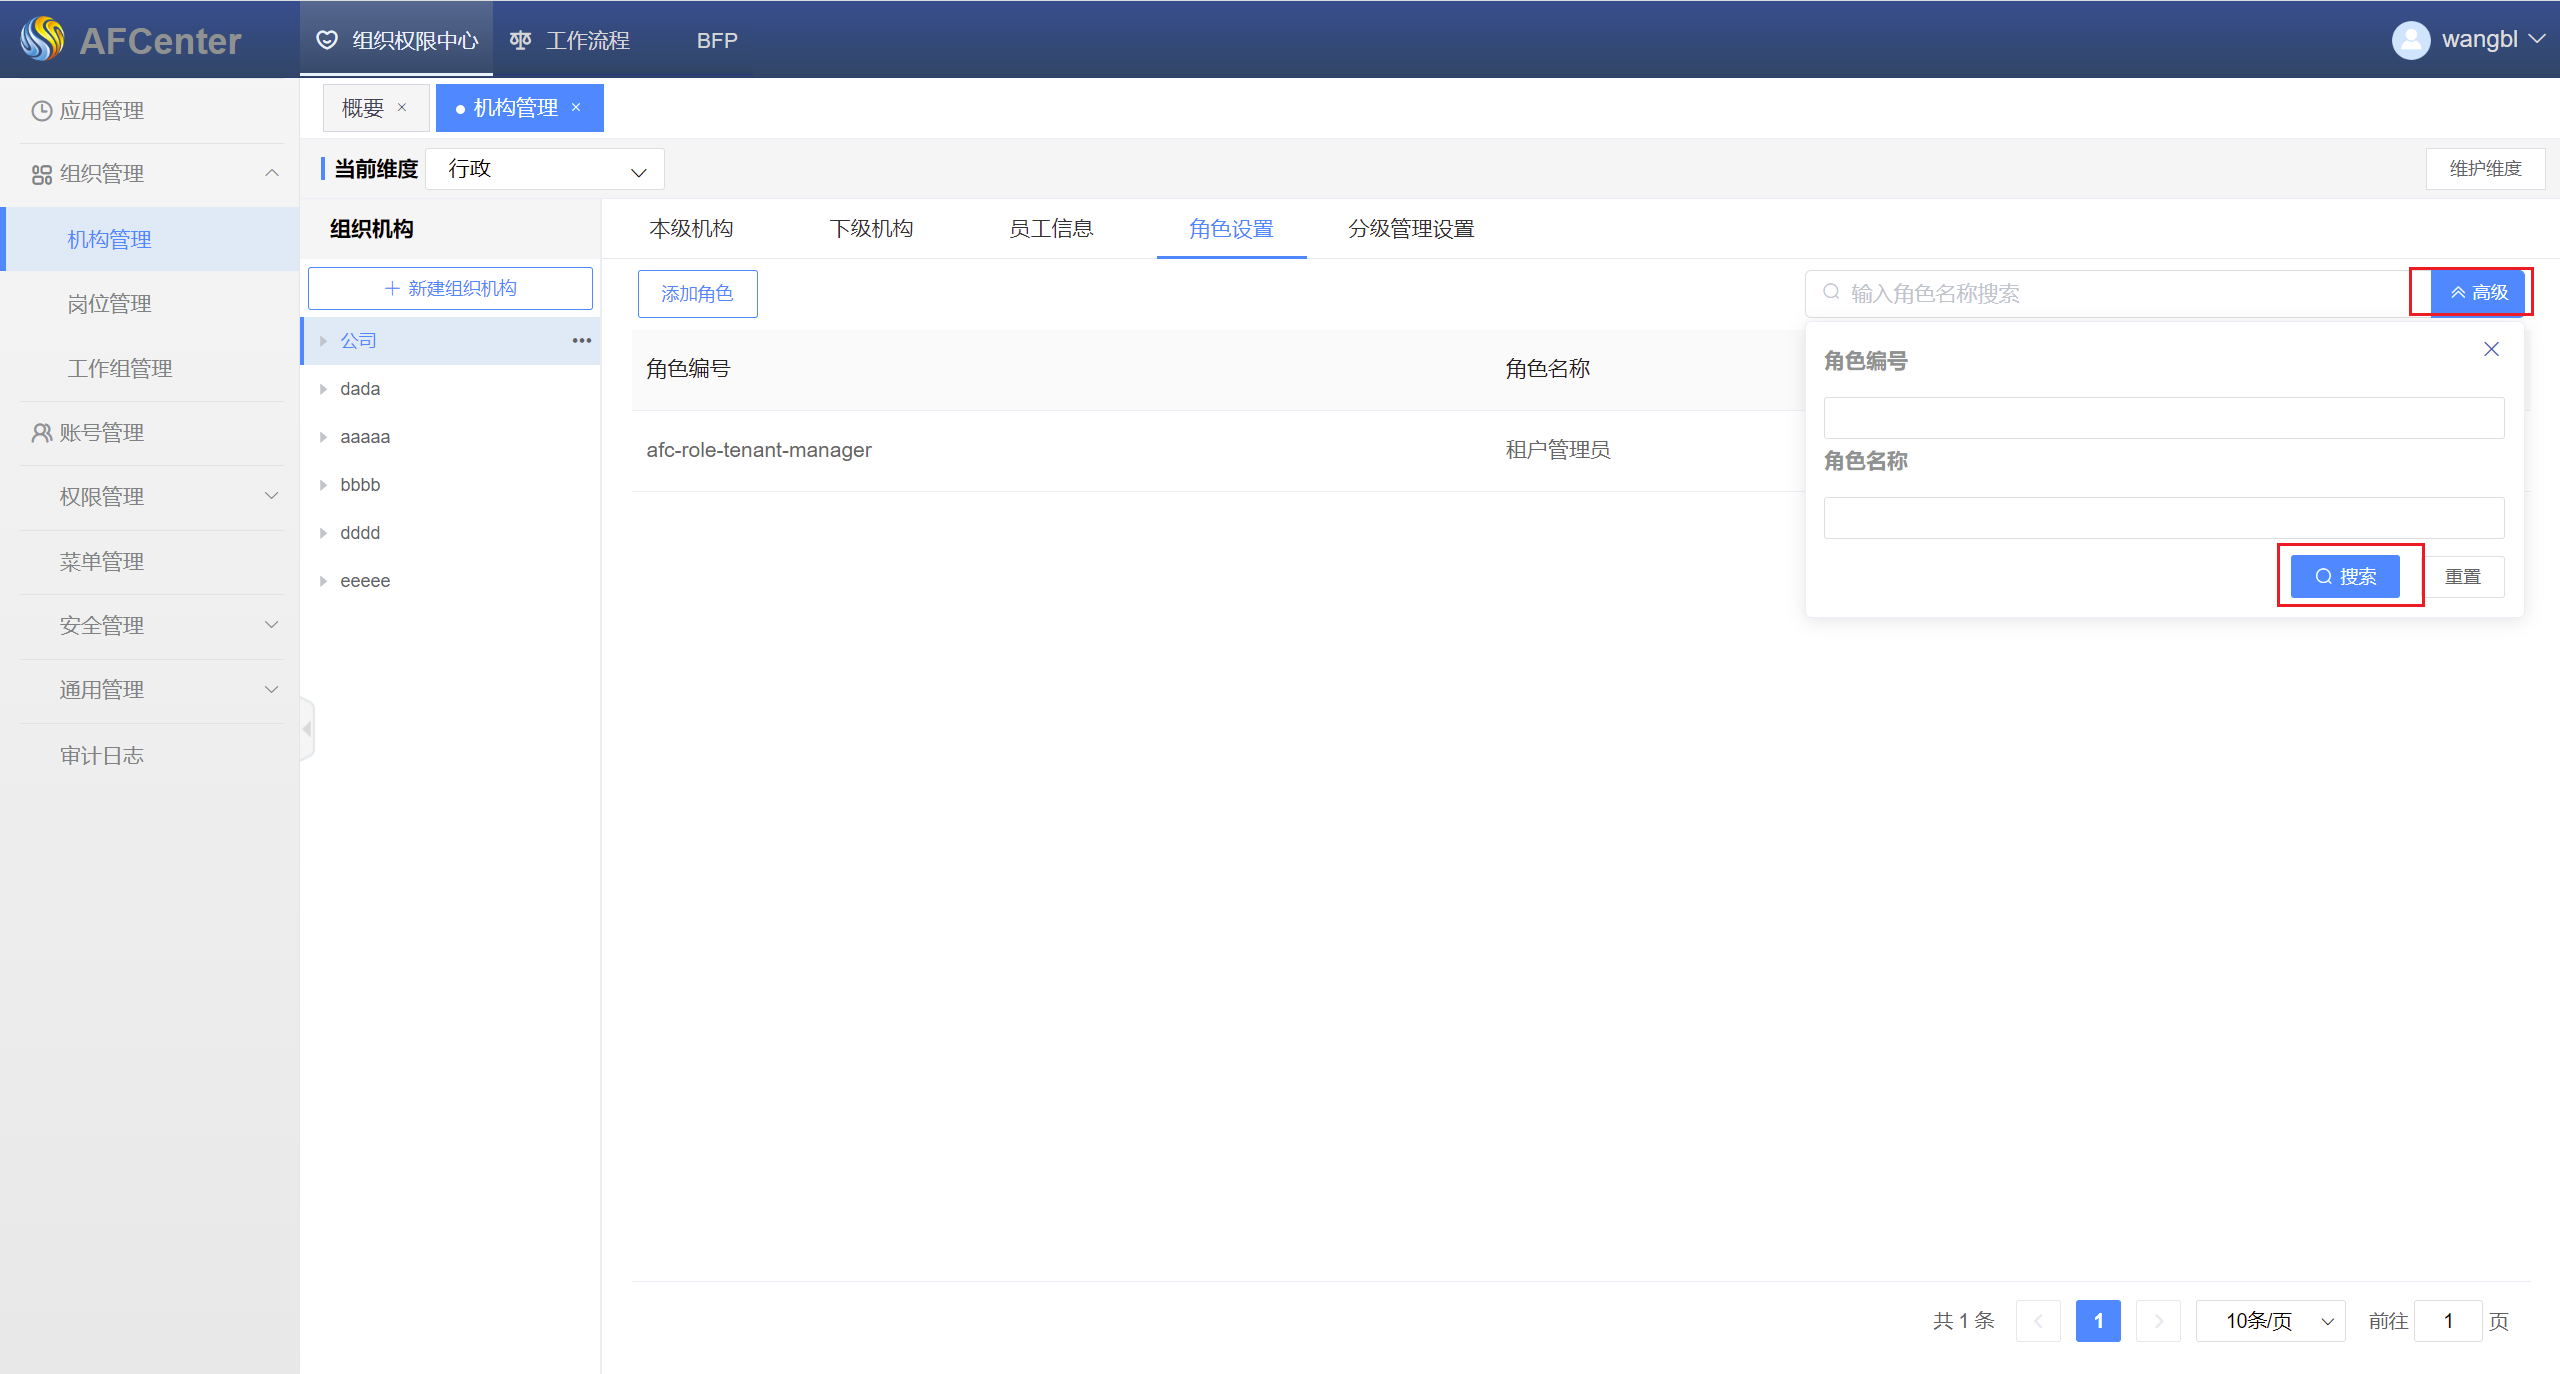Select page 1 in the pagination
The image size is (2560, 1374).
tap(2098, 1321)
